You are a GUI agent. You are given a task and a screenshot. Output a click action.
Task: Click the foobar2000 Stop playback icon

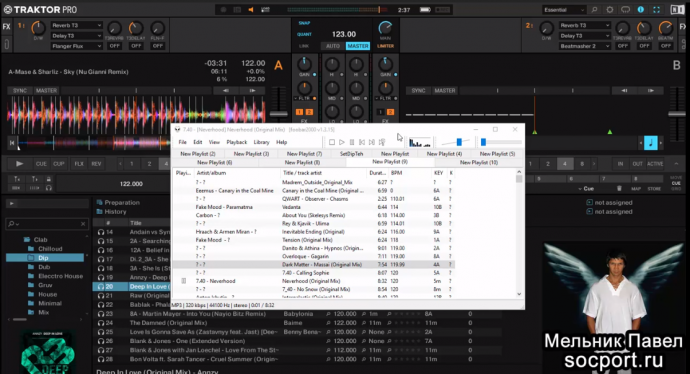click(332, 142)
